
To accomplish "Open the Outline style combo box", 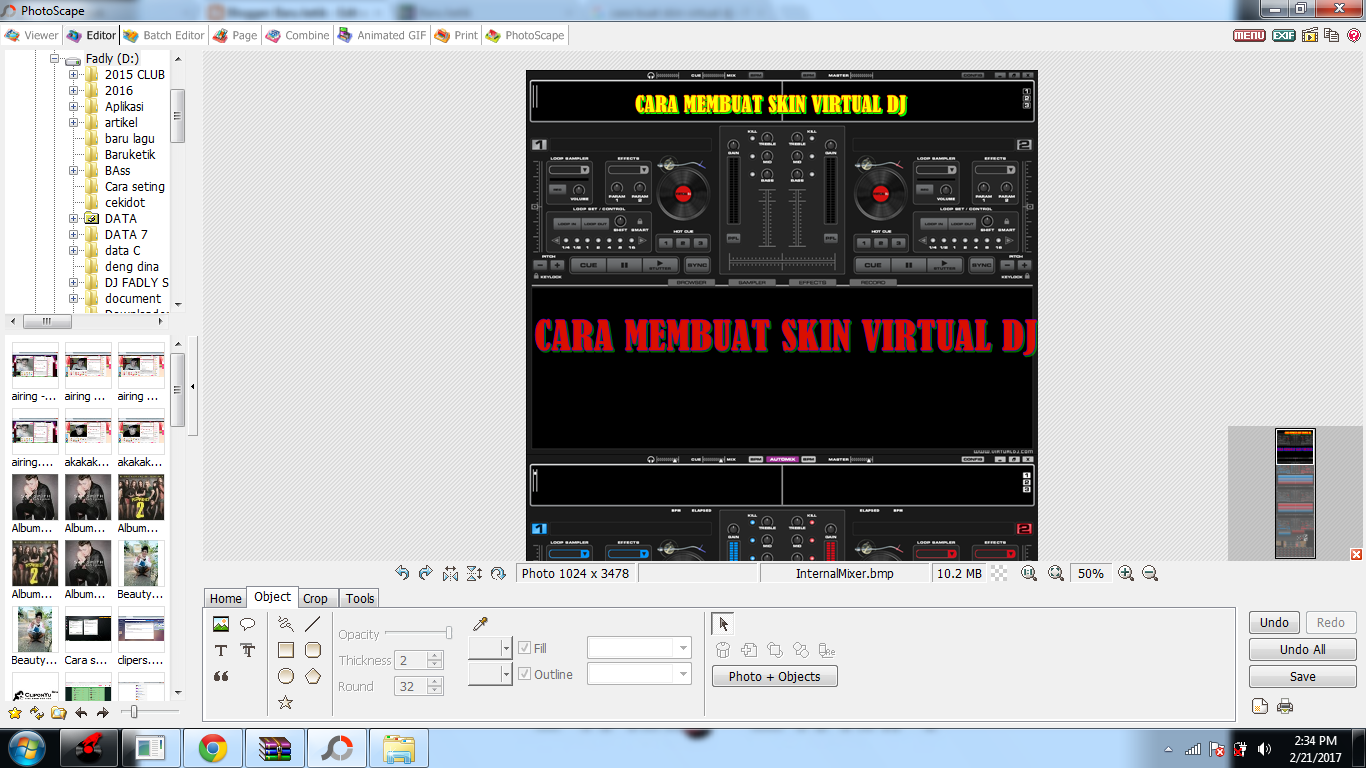I will [x=639, y=674].
